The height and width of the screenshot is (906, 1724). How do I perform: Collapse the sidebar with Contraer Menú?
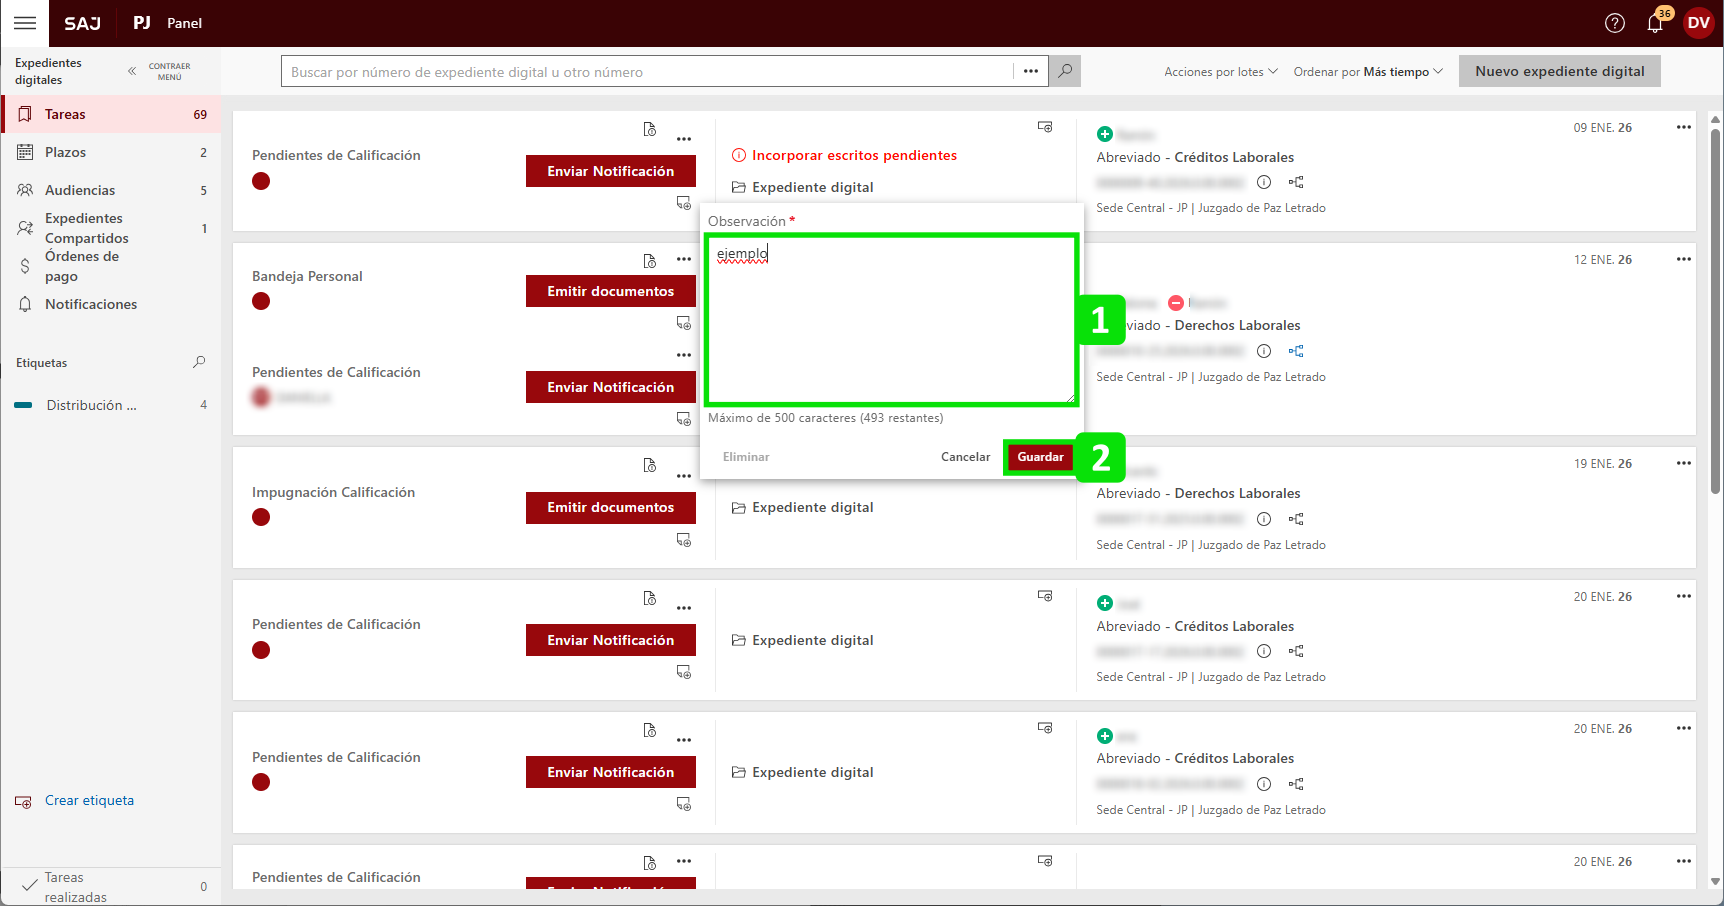click(x=160, y=71)
